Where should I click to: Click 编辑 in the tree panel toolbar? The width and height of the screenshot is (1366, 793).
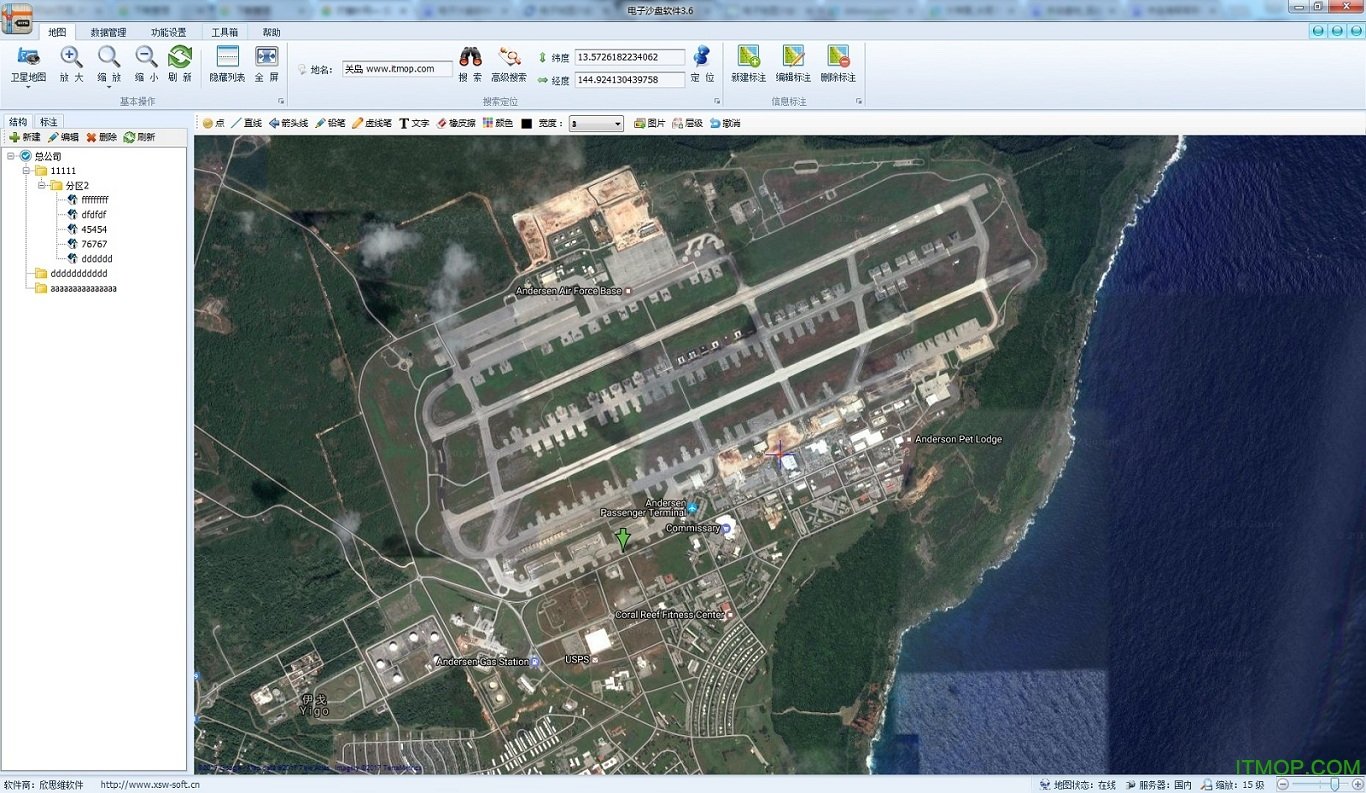[63, 137]
